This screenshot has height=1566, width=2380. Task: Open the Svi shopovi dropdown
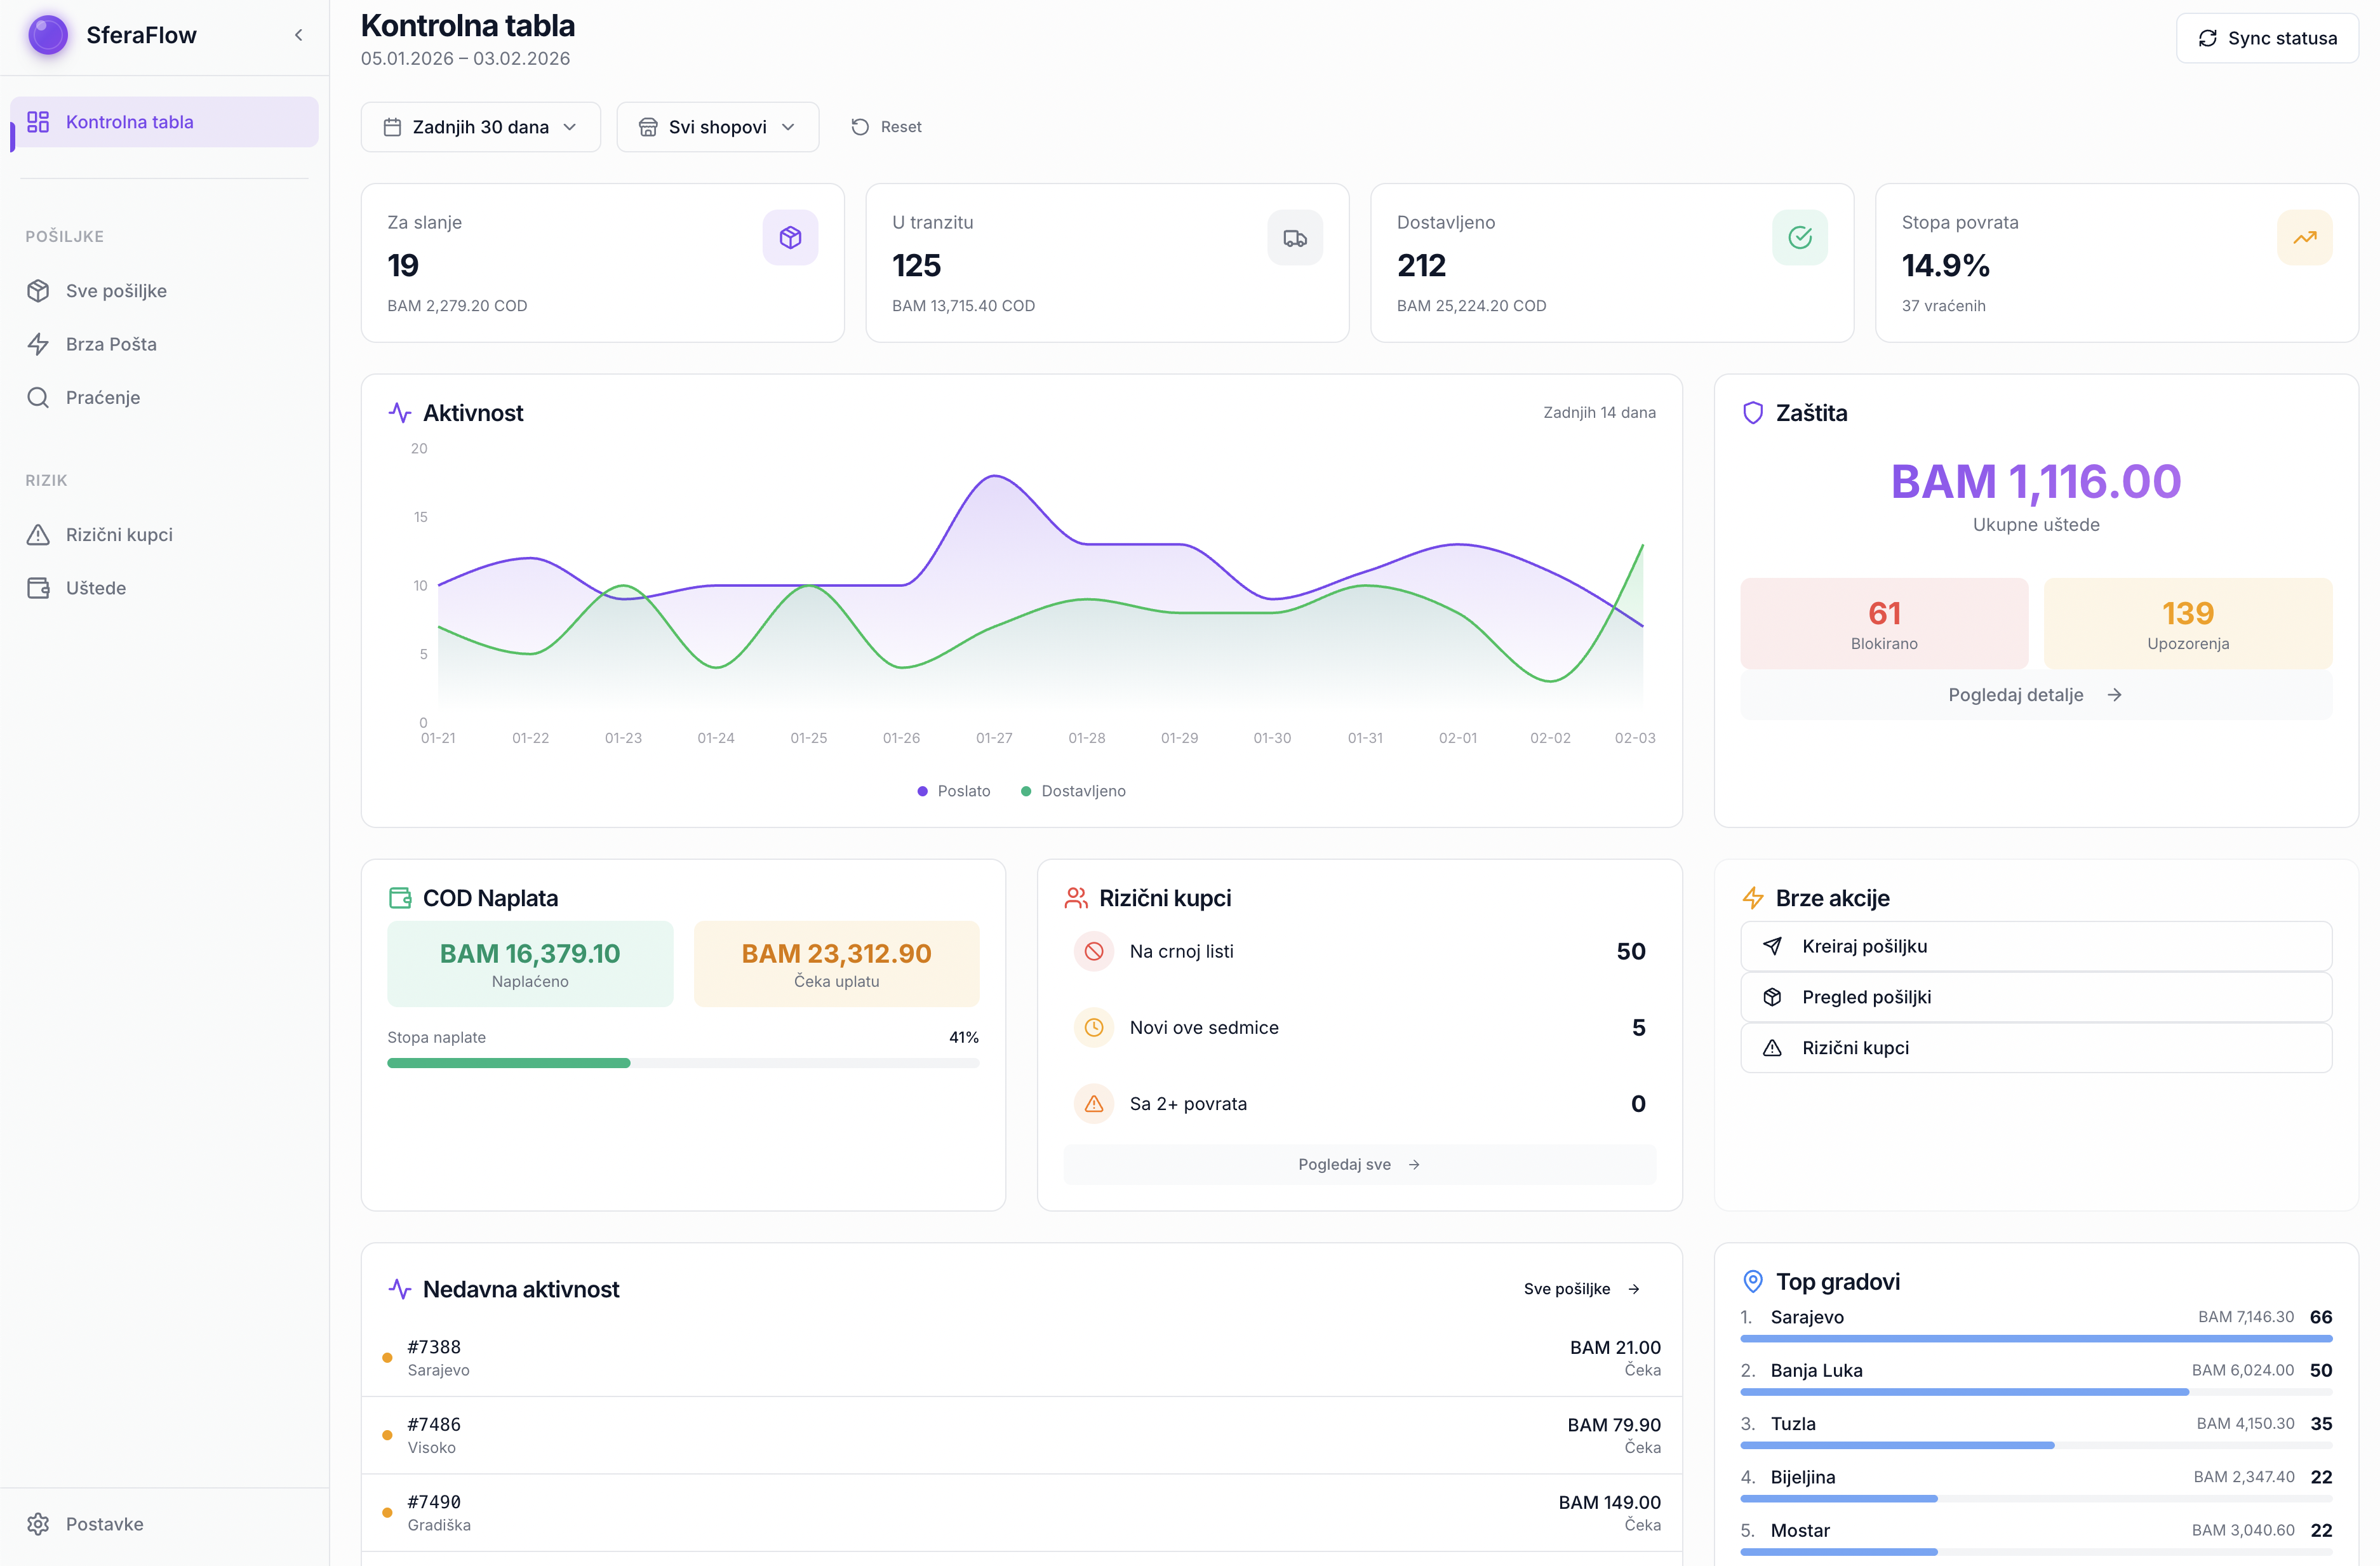(717, 126)
